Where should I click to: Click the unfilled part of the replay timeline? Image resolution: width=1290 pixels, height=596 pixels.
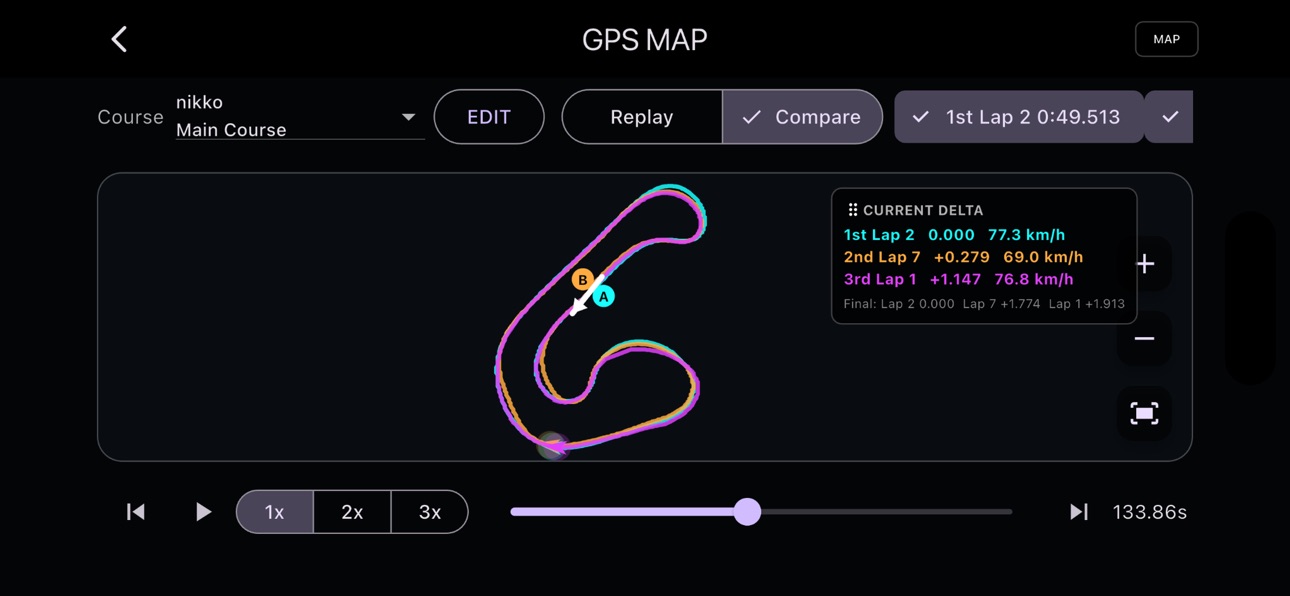click(887, 512)
